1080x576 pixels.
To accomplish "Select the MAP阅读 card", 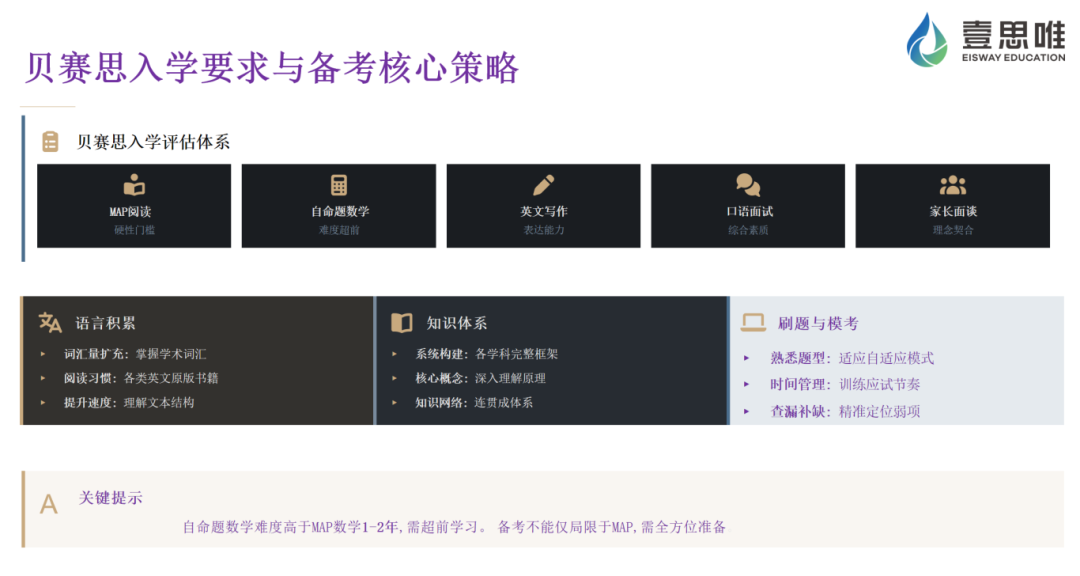I will 133,205.
